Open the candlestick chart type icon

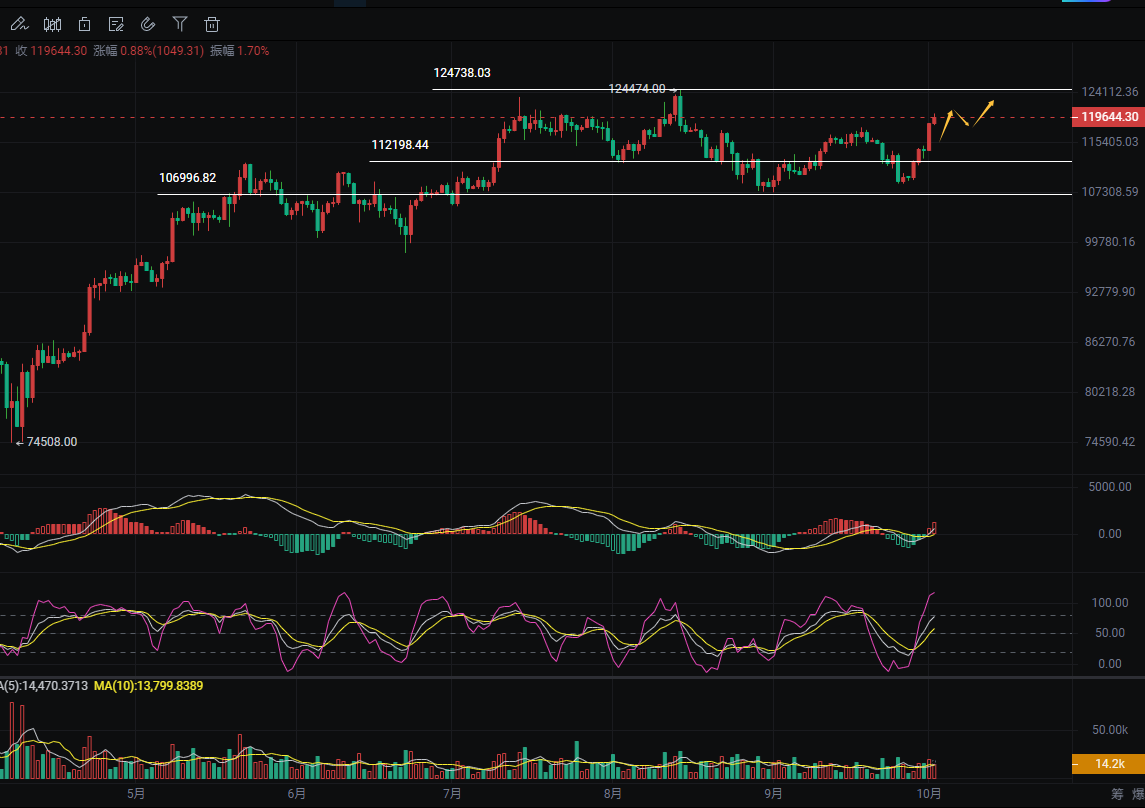pyautogui.click(x=52, y=24)
